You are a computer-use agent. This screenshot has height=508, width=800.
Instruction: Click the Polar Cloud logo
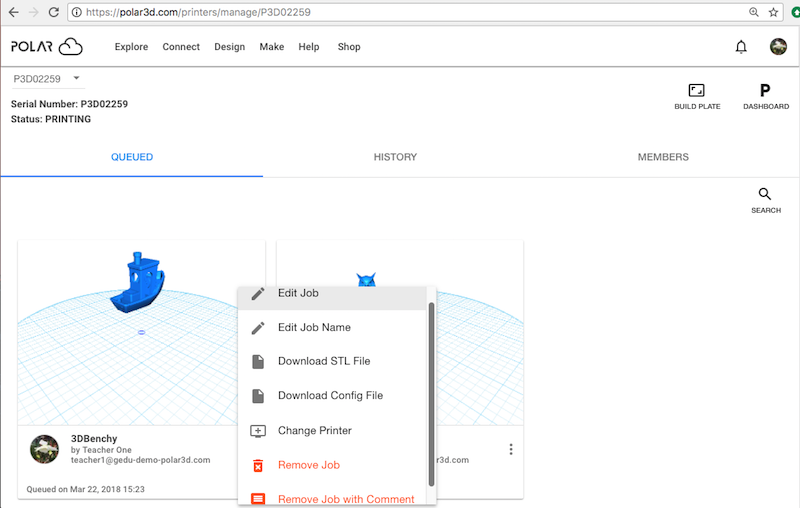coord(47,46)
